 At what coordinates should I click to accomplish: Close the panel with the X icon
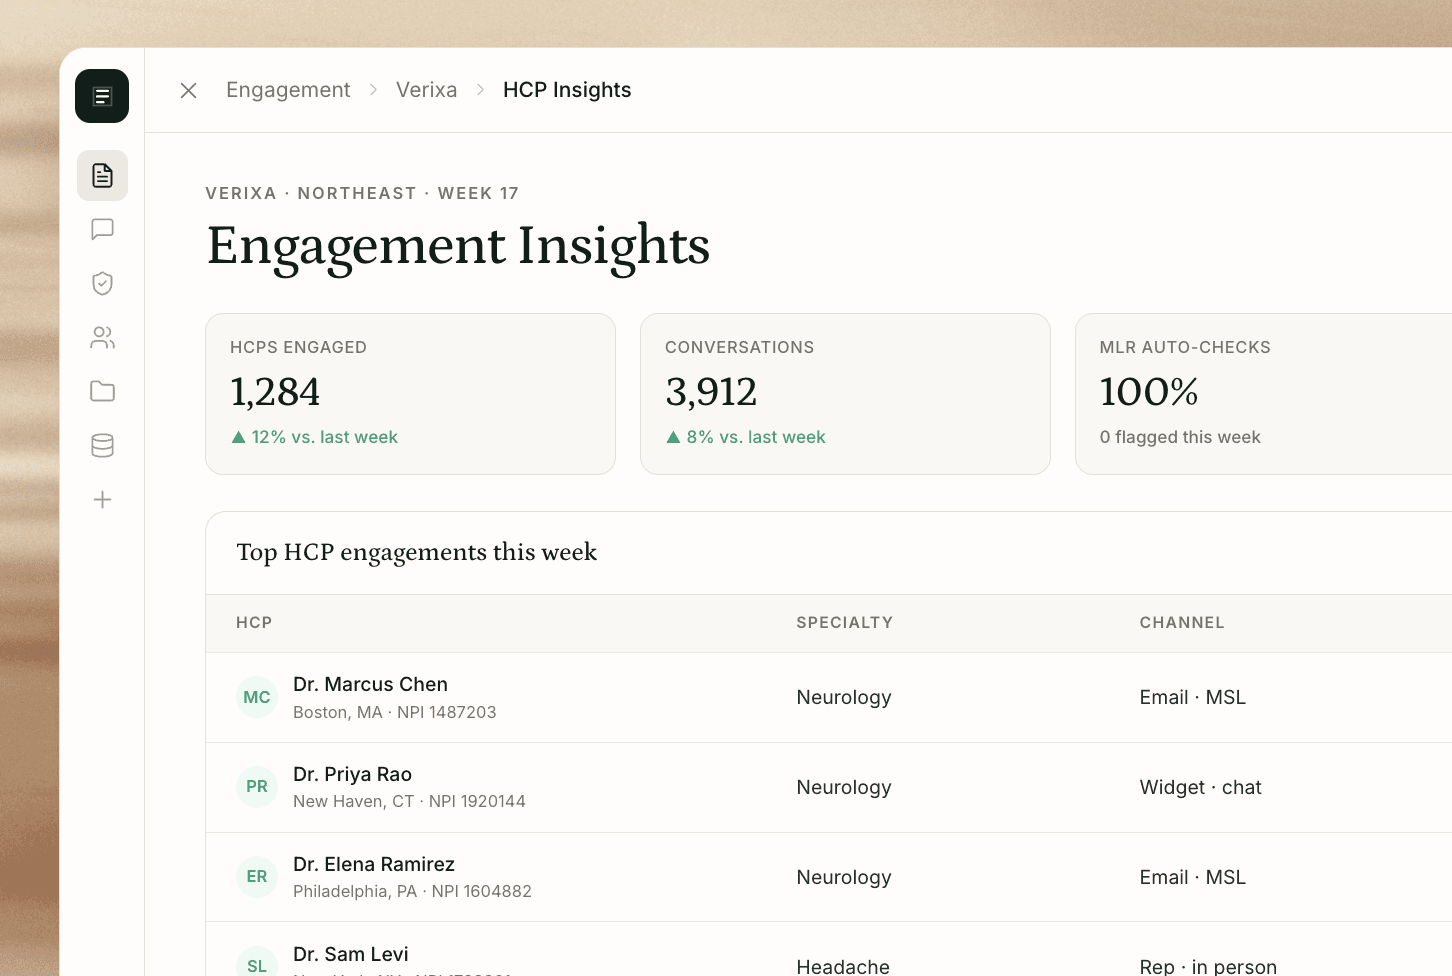click(x=188, y=90)
